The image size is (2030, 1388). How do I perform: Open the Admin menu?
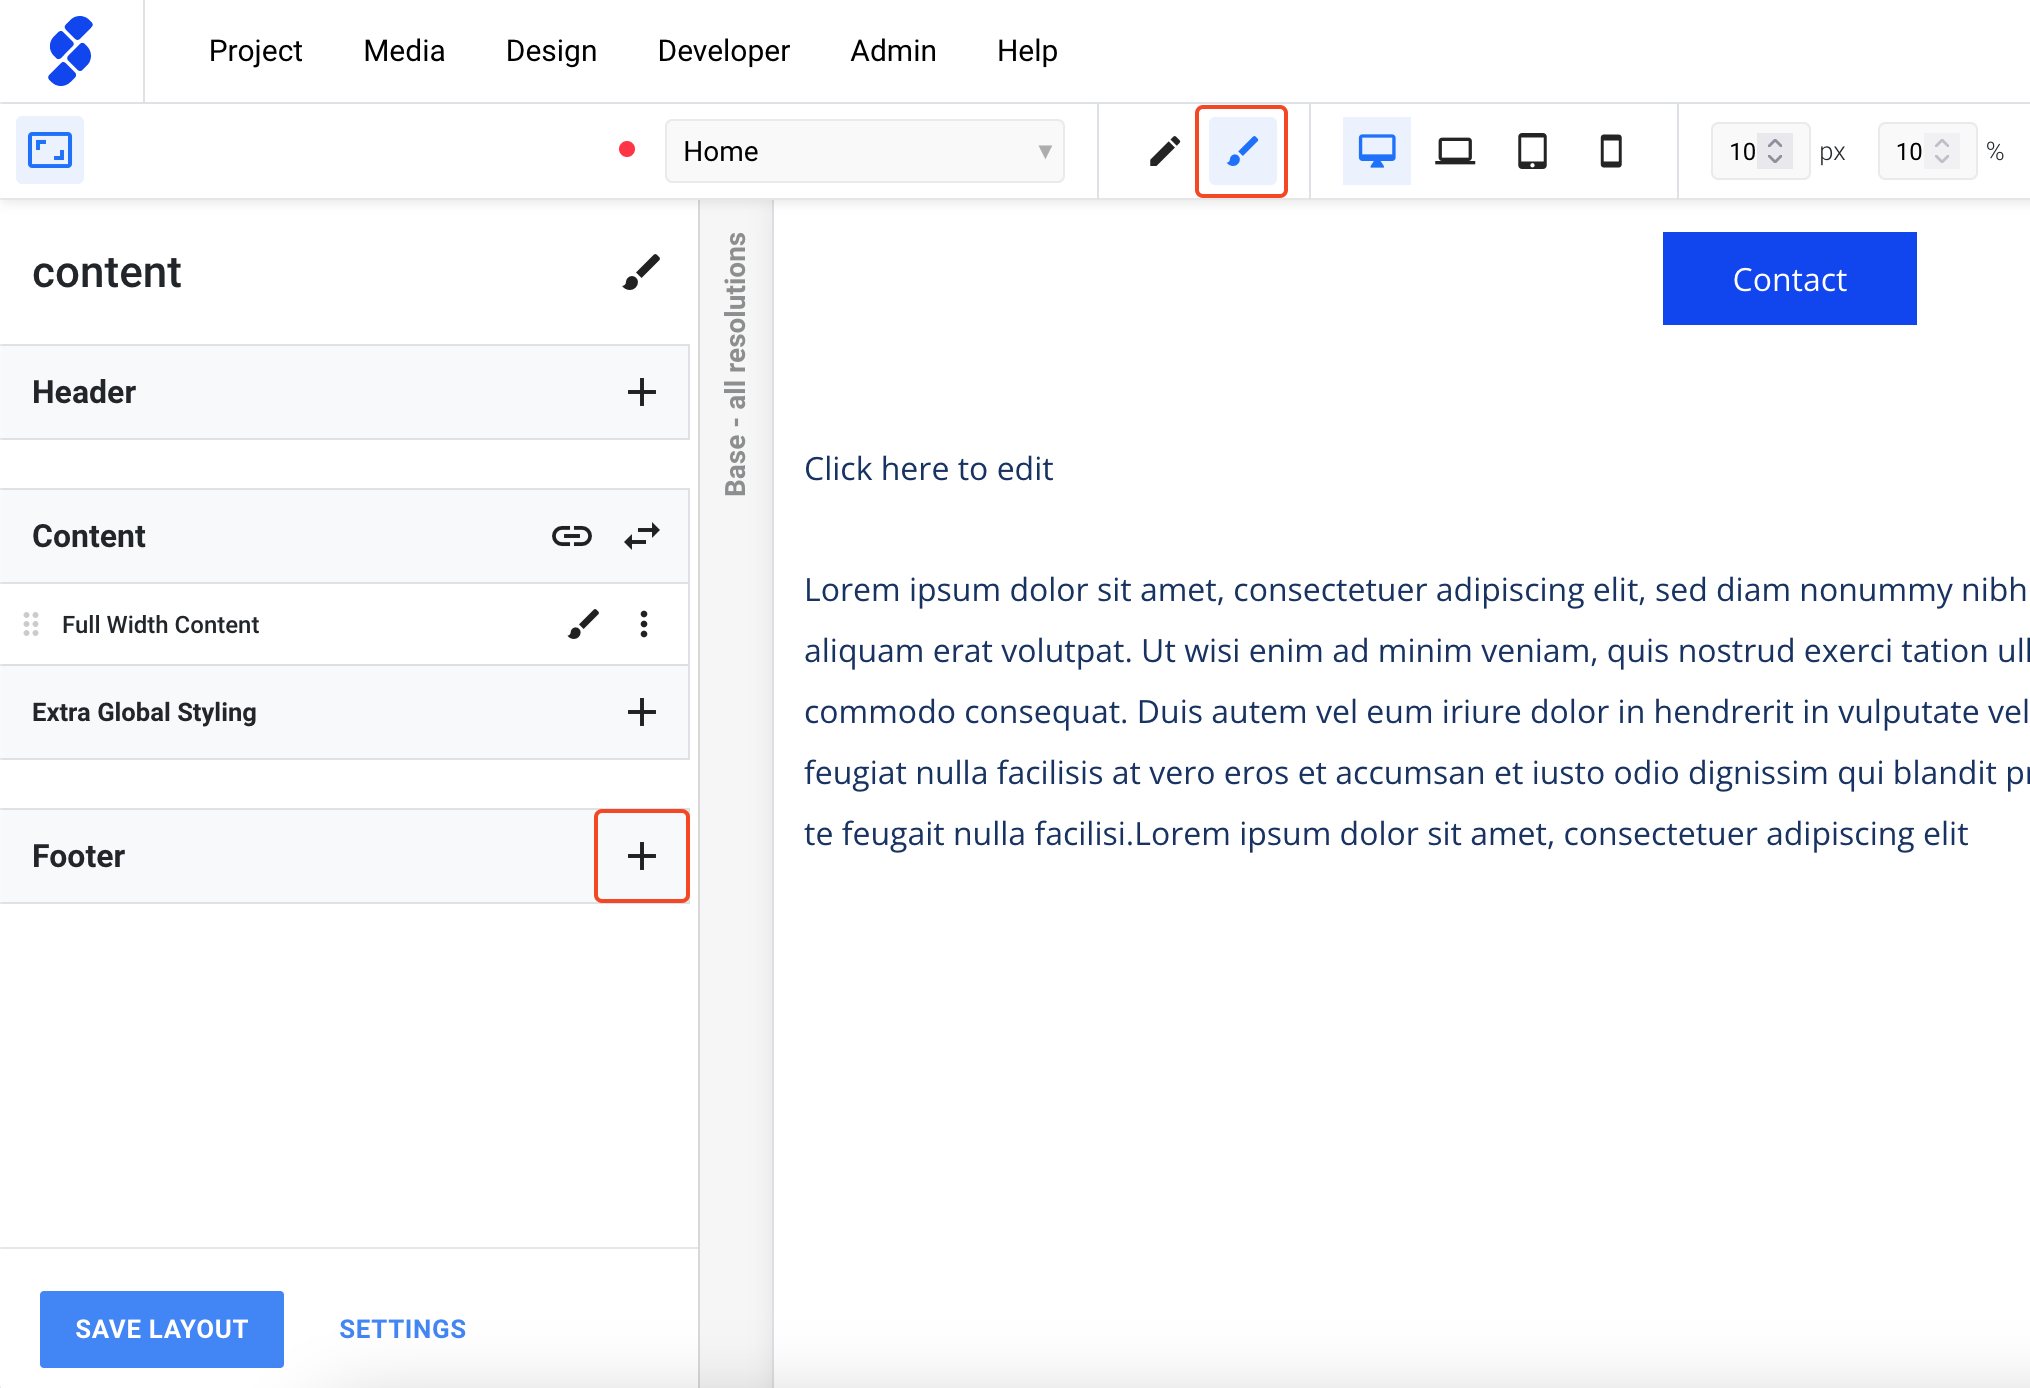click(893, 51)
